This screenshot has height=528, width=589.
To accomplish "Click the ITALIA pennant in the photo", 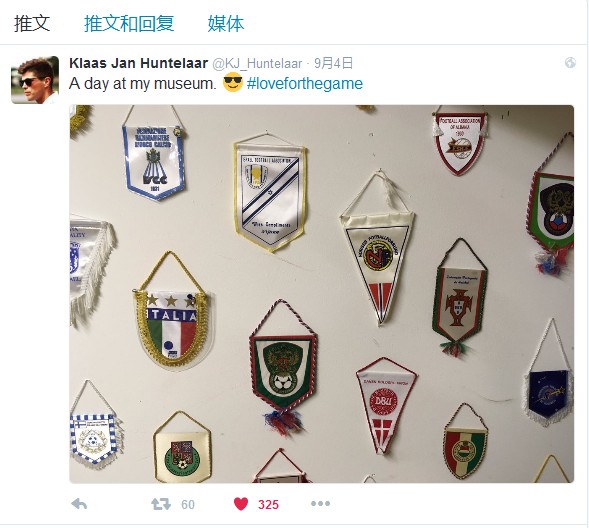I will 172,311.
